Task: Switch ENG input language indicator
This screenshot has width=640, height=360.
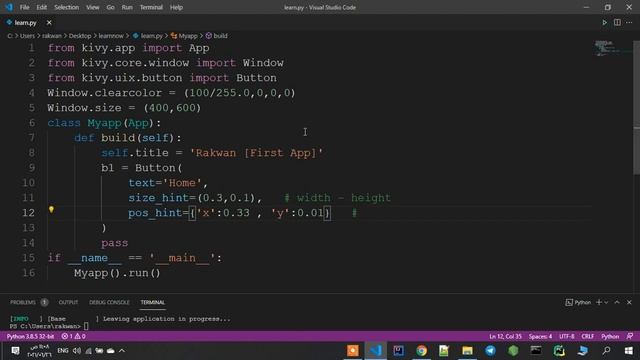Action: coord(62,351)
